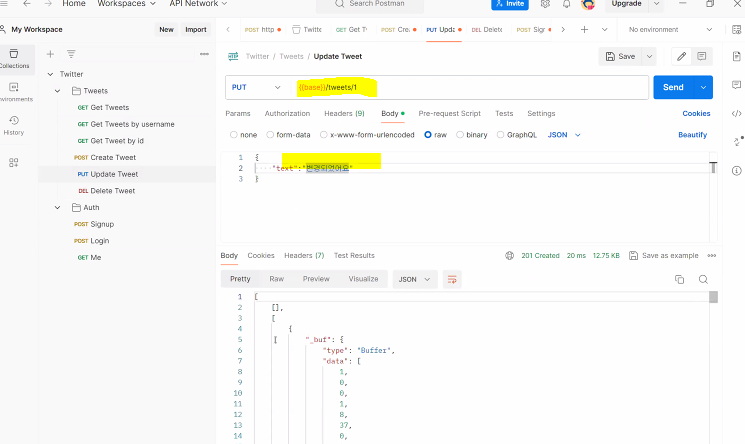The height and width of the screenshot is (444, 745).
Task: Click the filter collections icon
Action: click(71, 54)
